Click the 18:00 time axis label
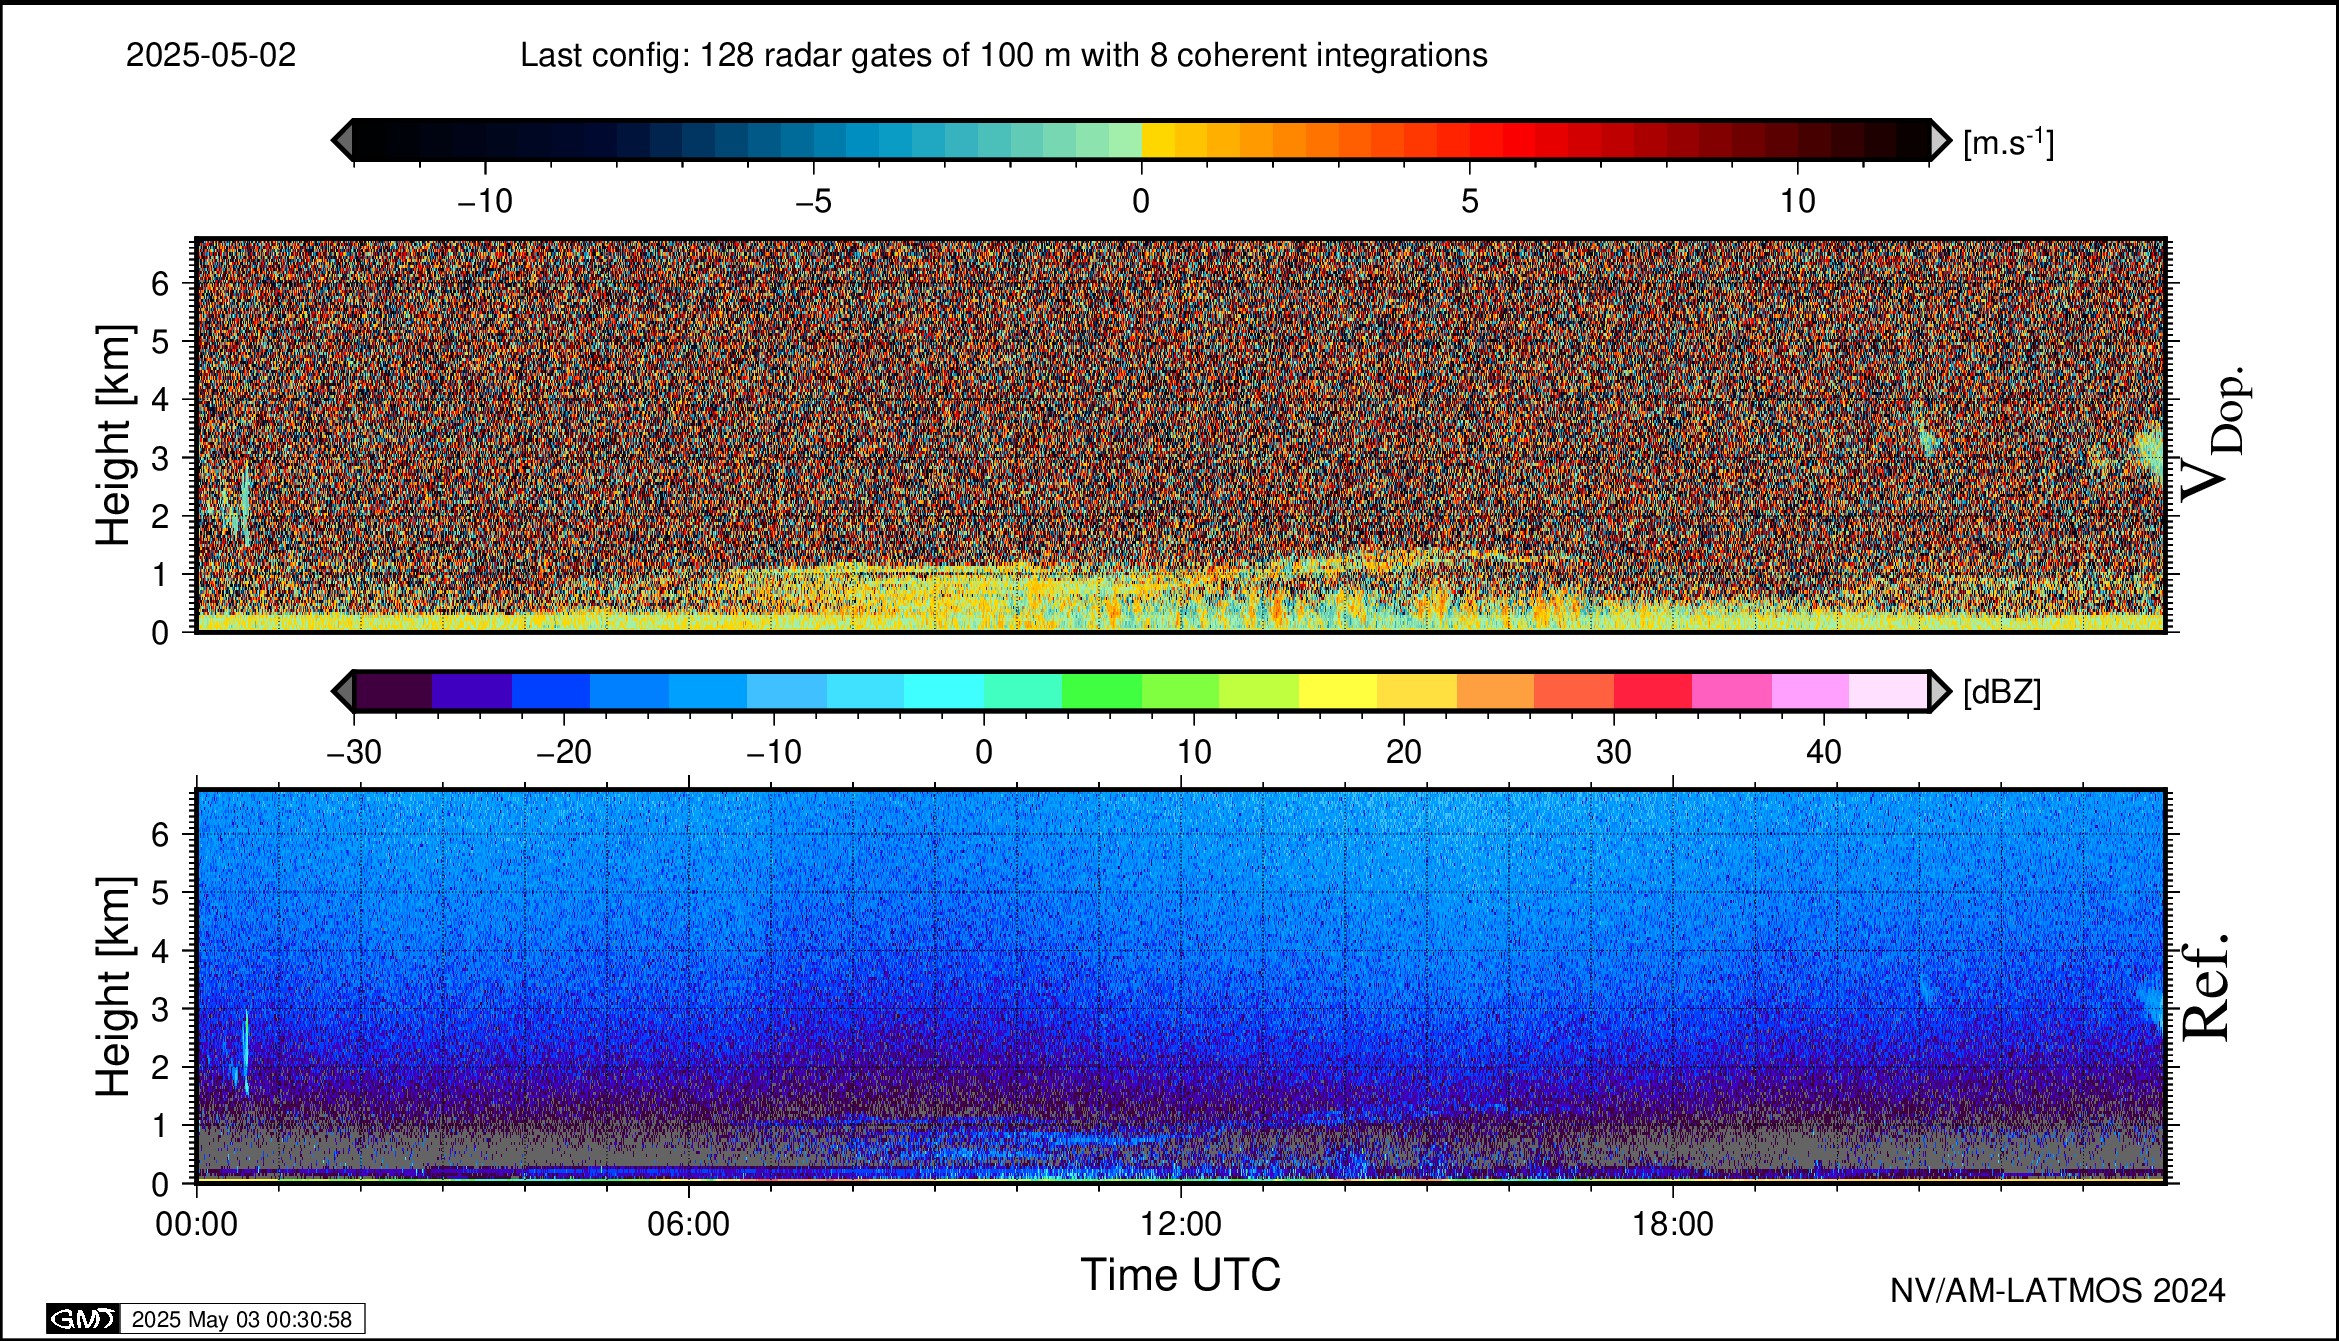The image size is (2339, 1341). (1673, 1224)
